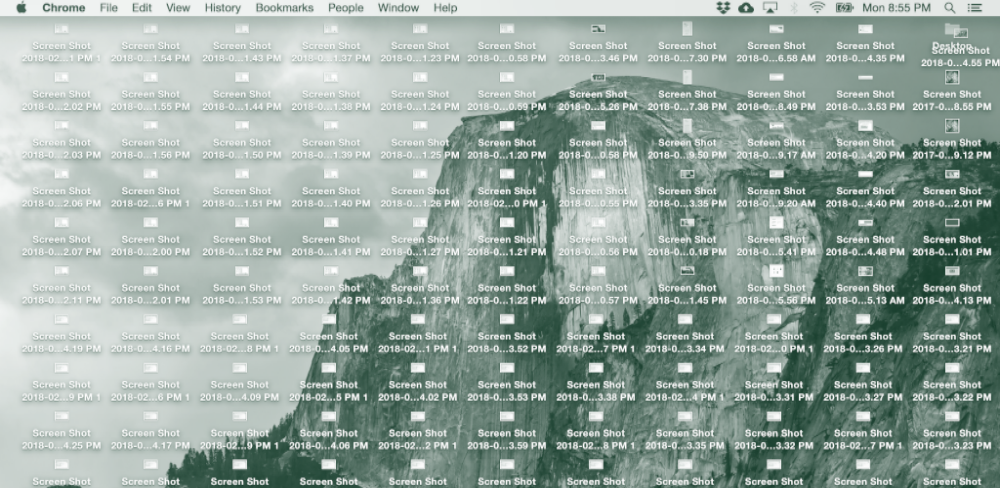1000x488 pixels.
Task: Click the Bluetooth status icon
Action: point(794,8)
